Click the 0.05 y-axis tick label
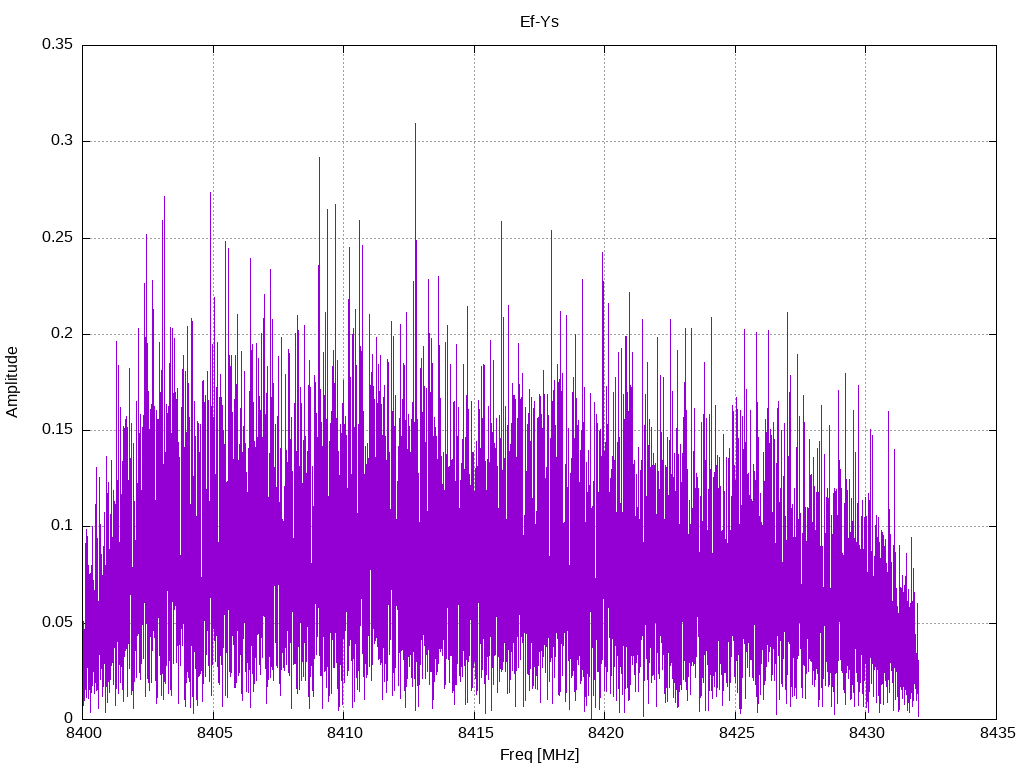Viewport: 1024px width, 768px height. pyautogui.click(x=57, y=622)
